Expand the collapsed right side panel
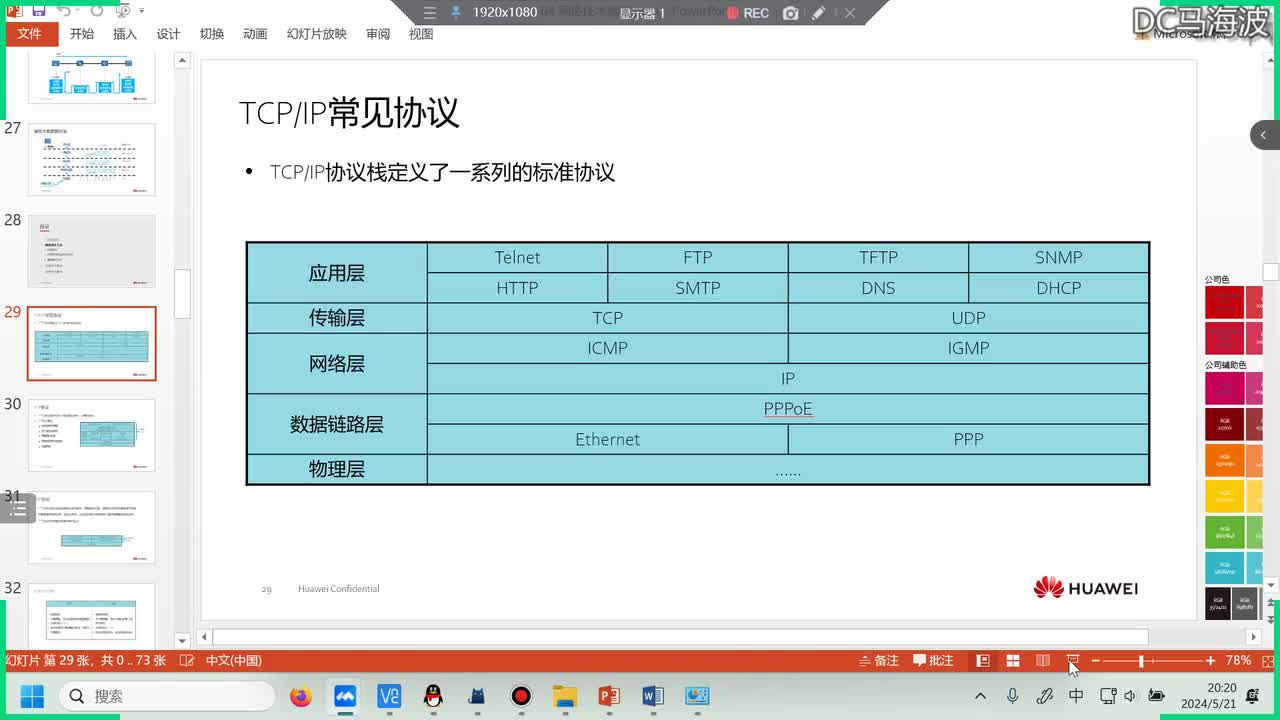Viewport: 1280px width, 720px height. [1264, 135]
